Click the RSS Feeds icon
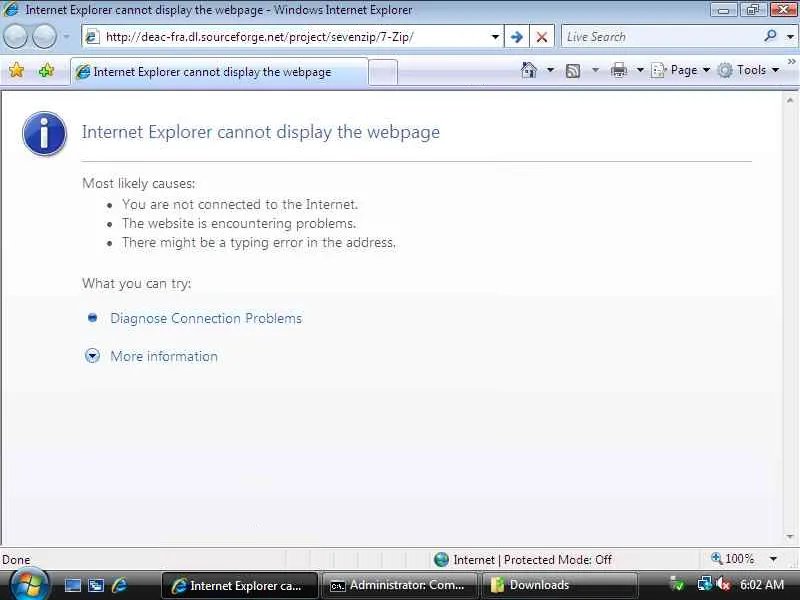The image size is (800, 600). (x=573, y=70)
